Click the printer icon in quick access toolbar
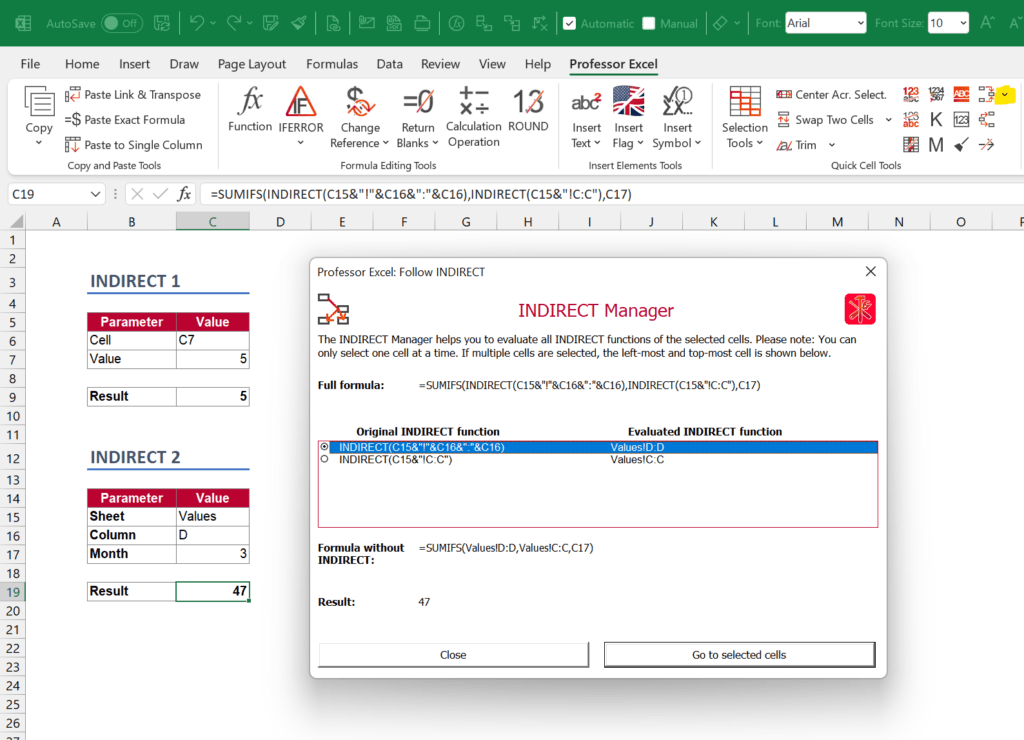 [x=423, y=24]
